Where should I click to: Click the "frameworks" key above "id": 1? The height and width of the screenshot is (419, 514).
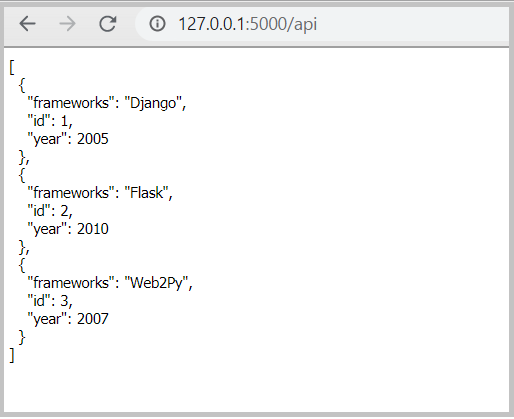(x=71, y=103)
